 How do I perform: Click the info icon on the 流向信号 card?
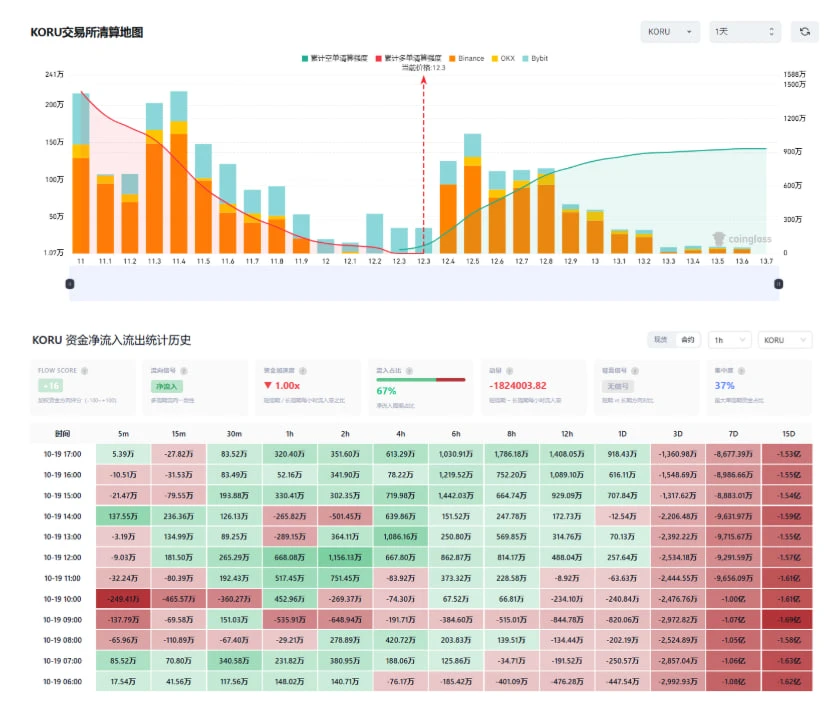coord(184,371)
